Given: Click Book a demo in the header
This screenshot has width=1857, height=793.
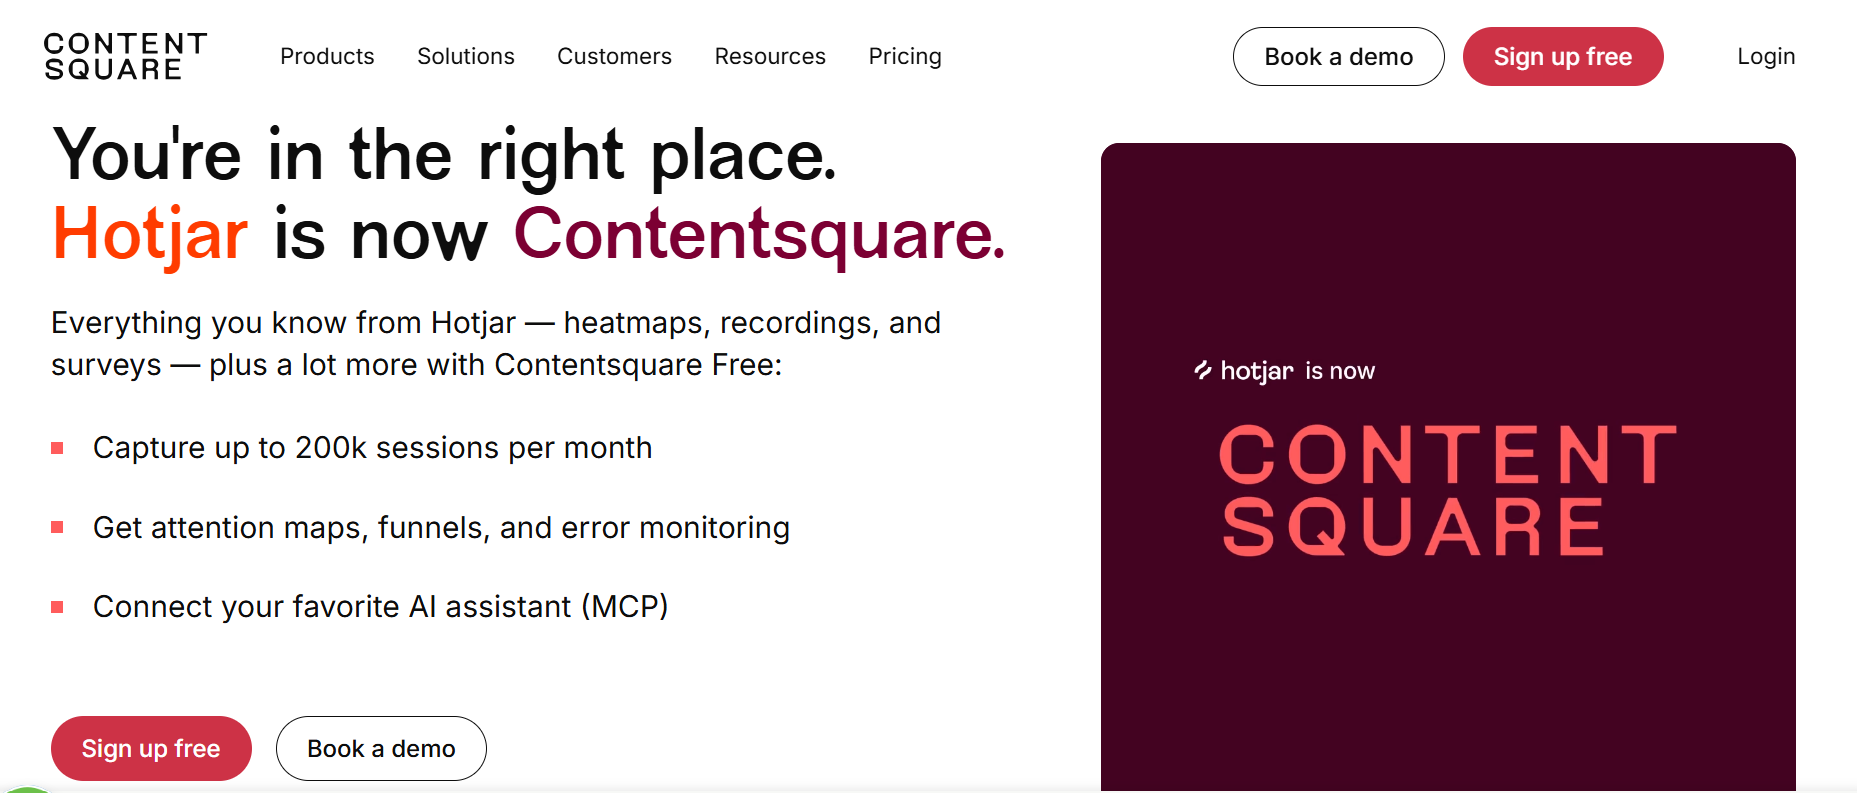Looking at the screenshot, I should [x=1338, y=56].
